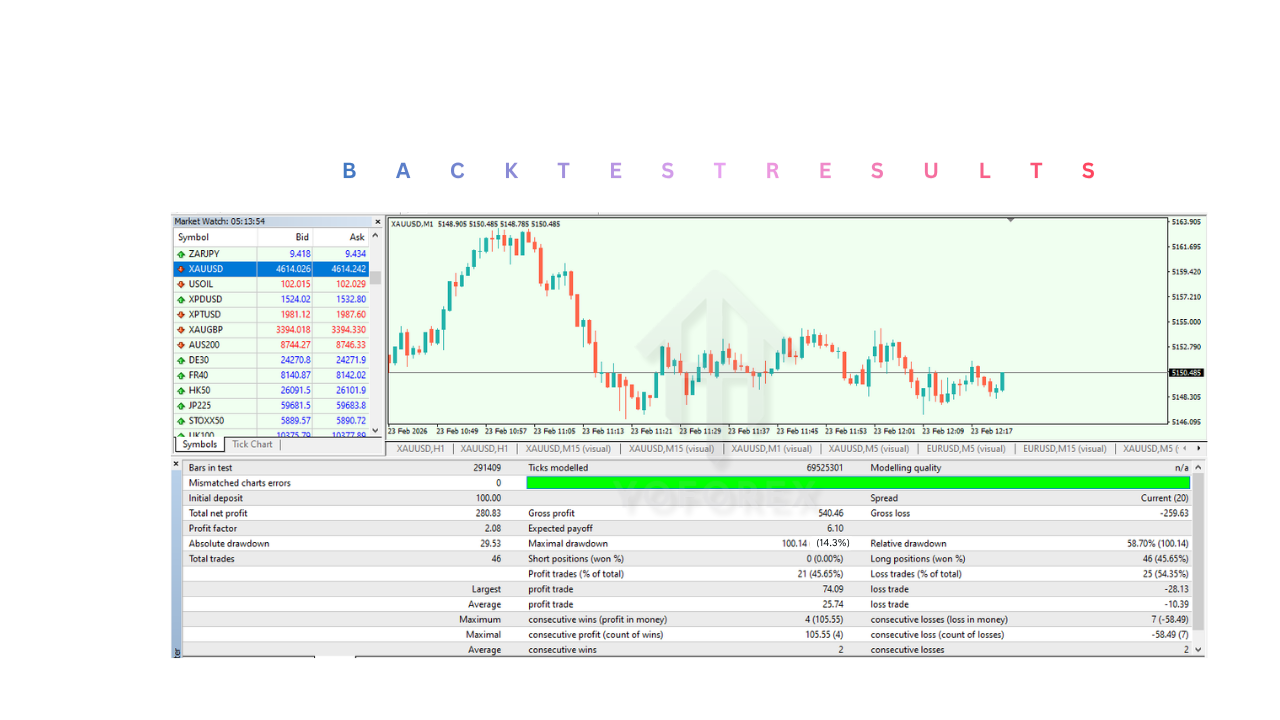
Task: Click the Ticks modelled value 69525301
Action: [x=824, y=468]
